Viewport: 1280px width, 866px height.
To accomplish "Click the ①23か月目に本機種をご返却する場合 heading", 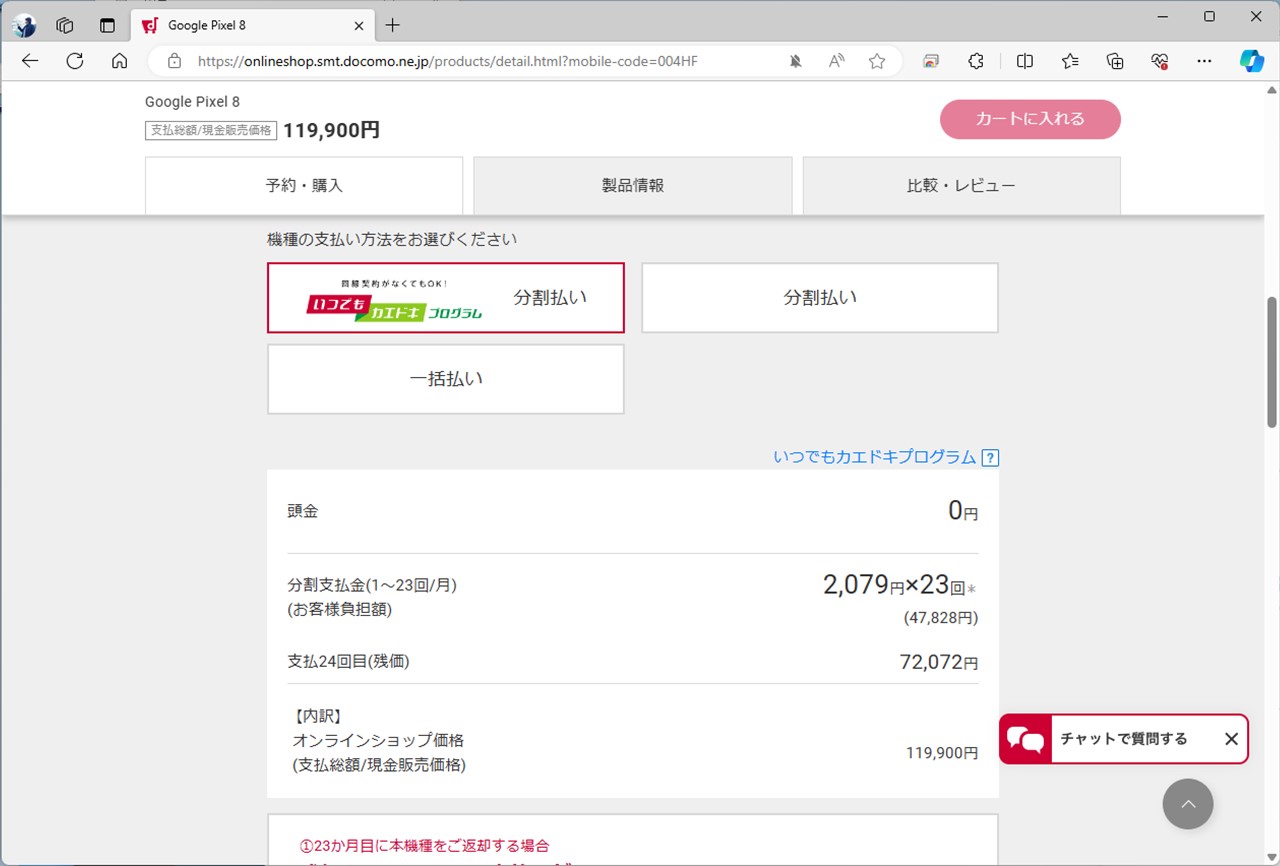I will pos(424,846).
